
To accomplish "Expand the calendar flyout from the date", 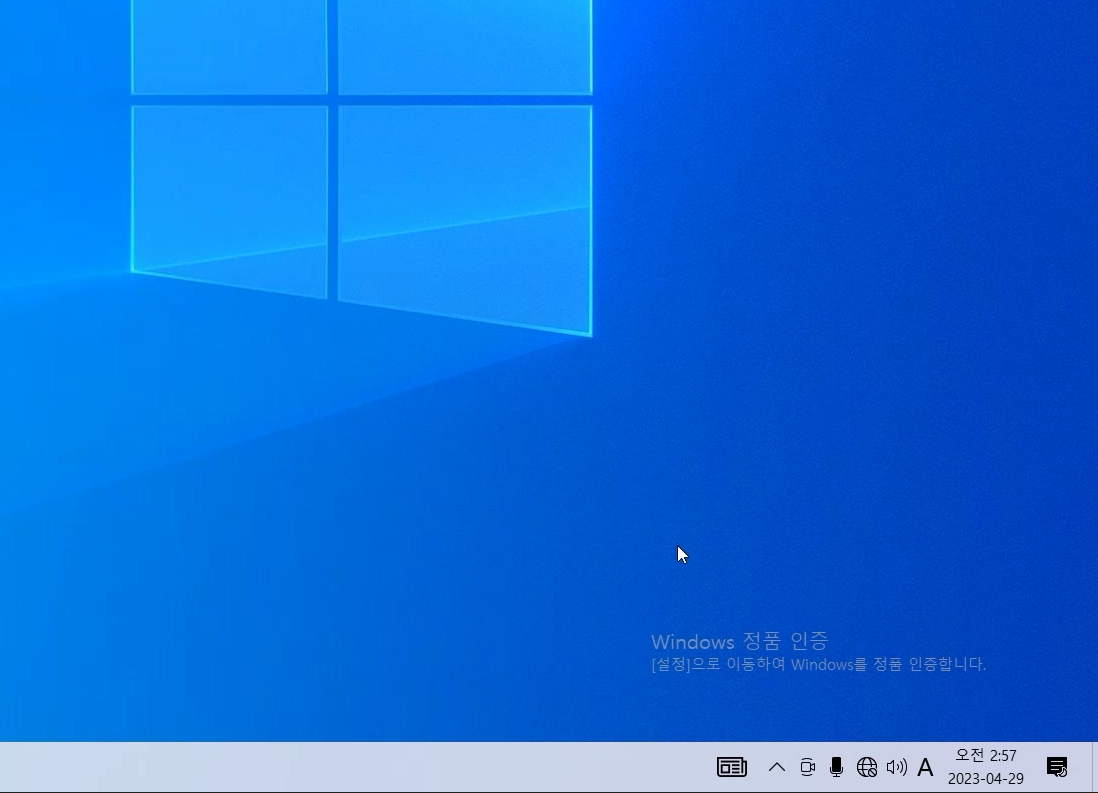I will pos(985,777).
